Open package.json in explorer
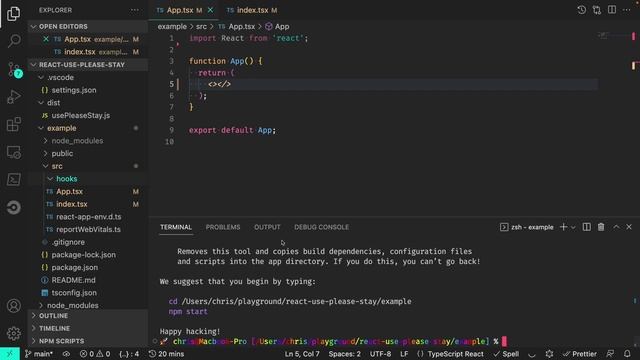Screen dimensions: 640x360 coord(88,267)
